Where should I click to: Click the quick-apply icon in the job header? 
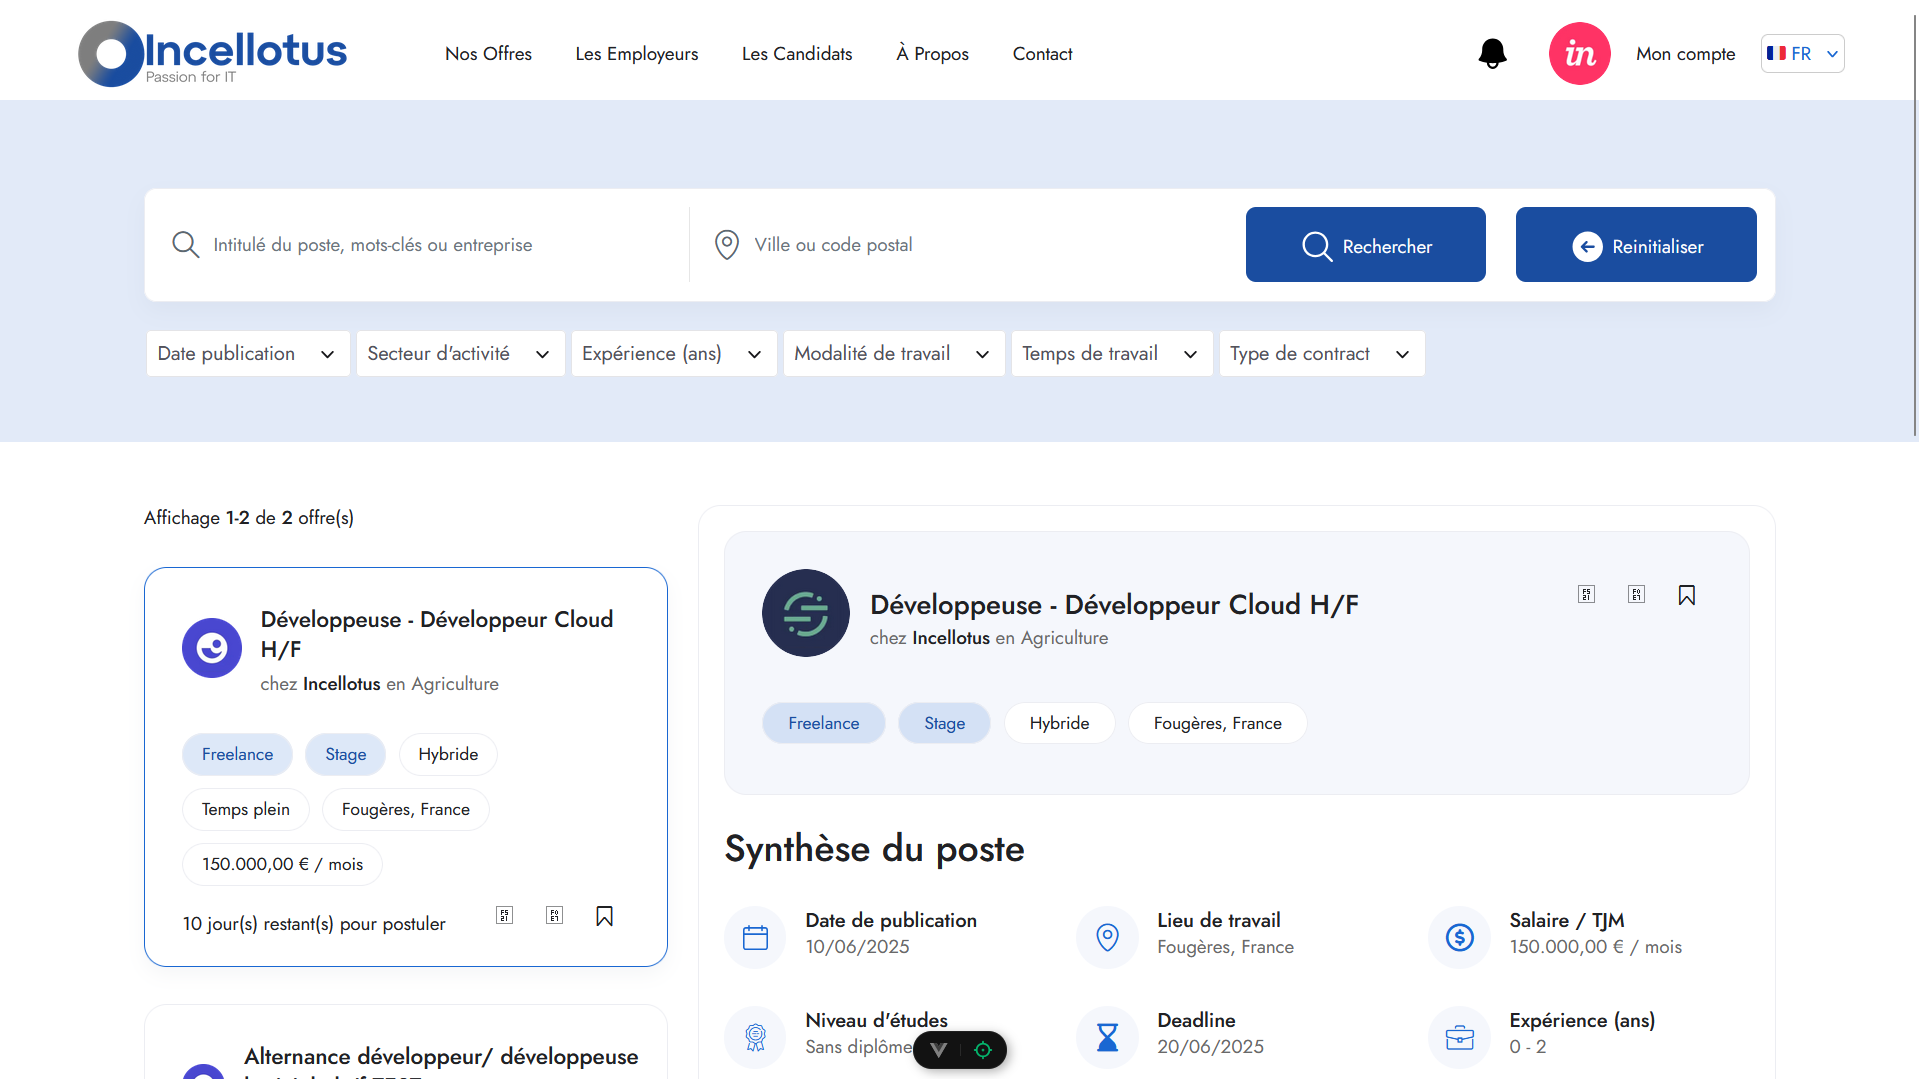click(x=1586, y=594)
